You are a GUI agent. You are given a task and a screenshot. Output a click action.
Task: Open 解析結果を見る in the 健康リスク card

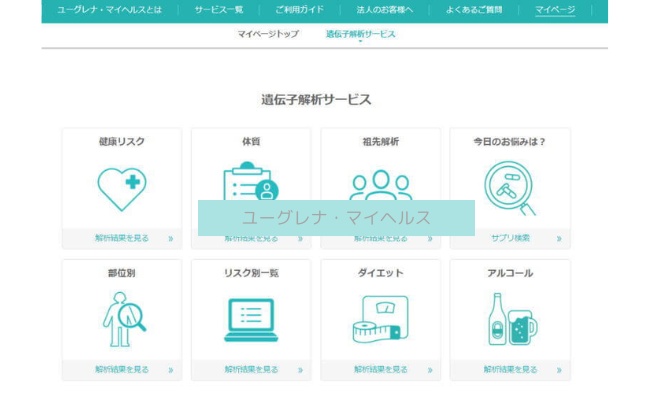(x=122, y=238)
